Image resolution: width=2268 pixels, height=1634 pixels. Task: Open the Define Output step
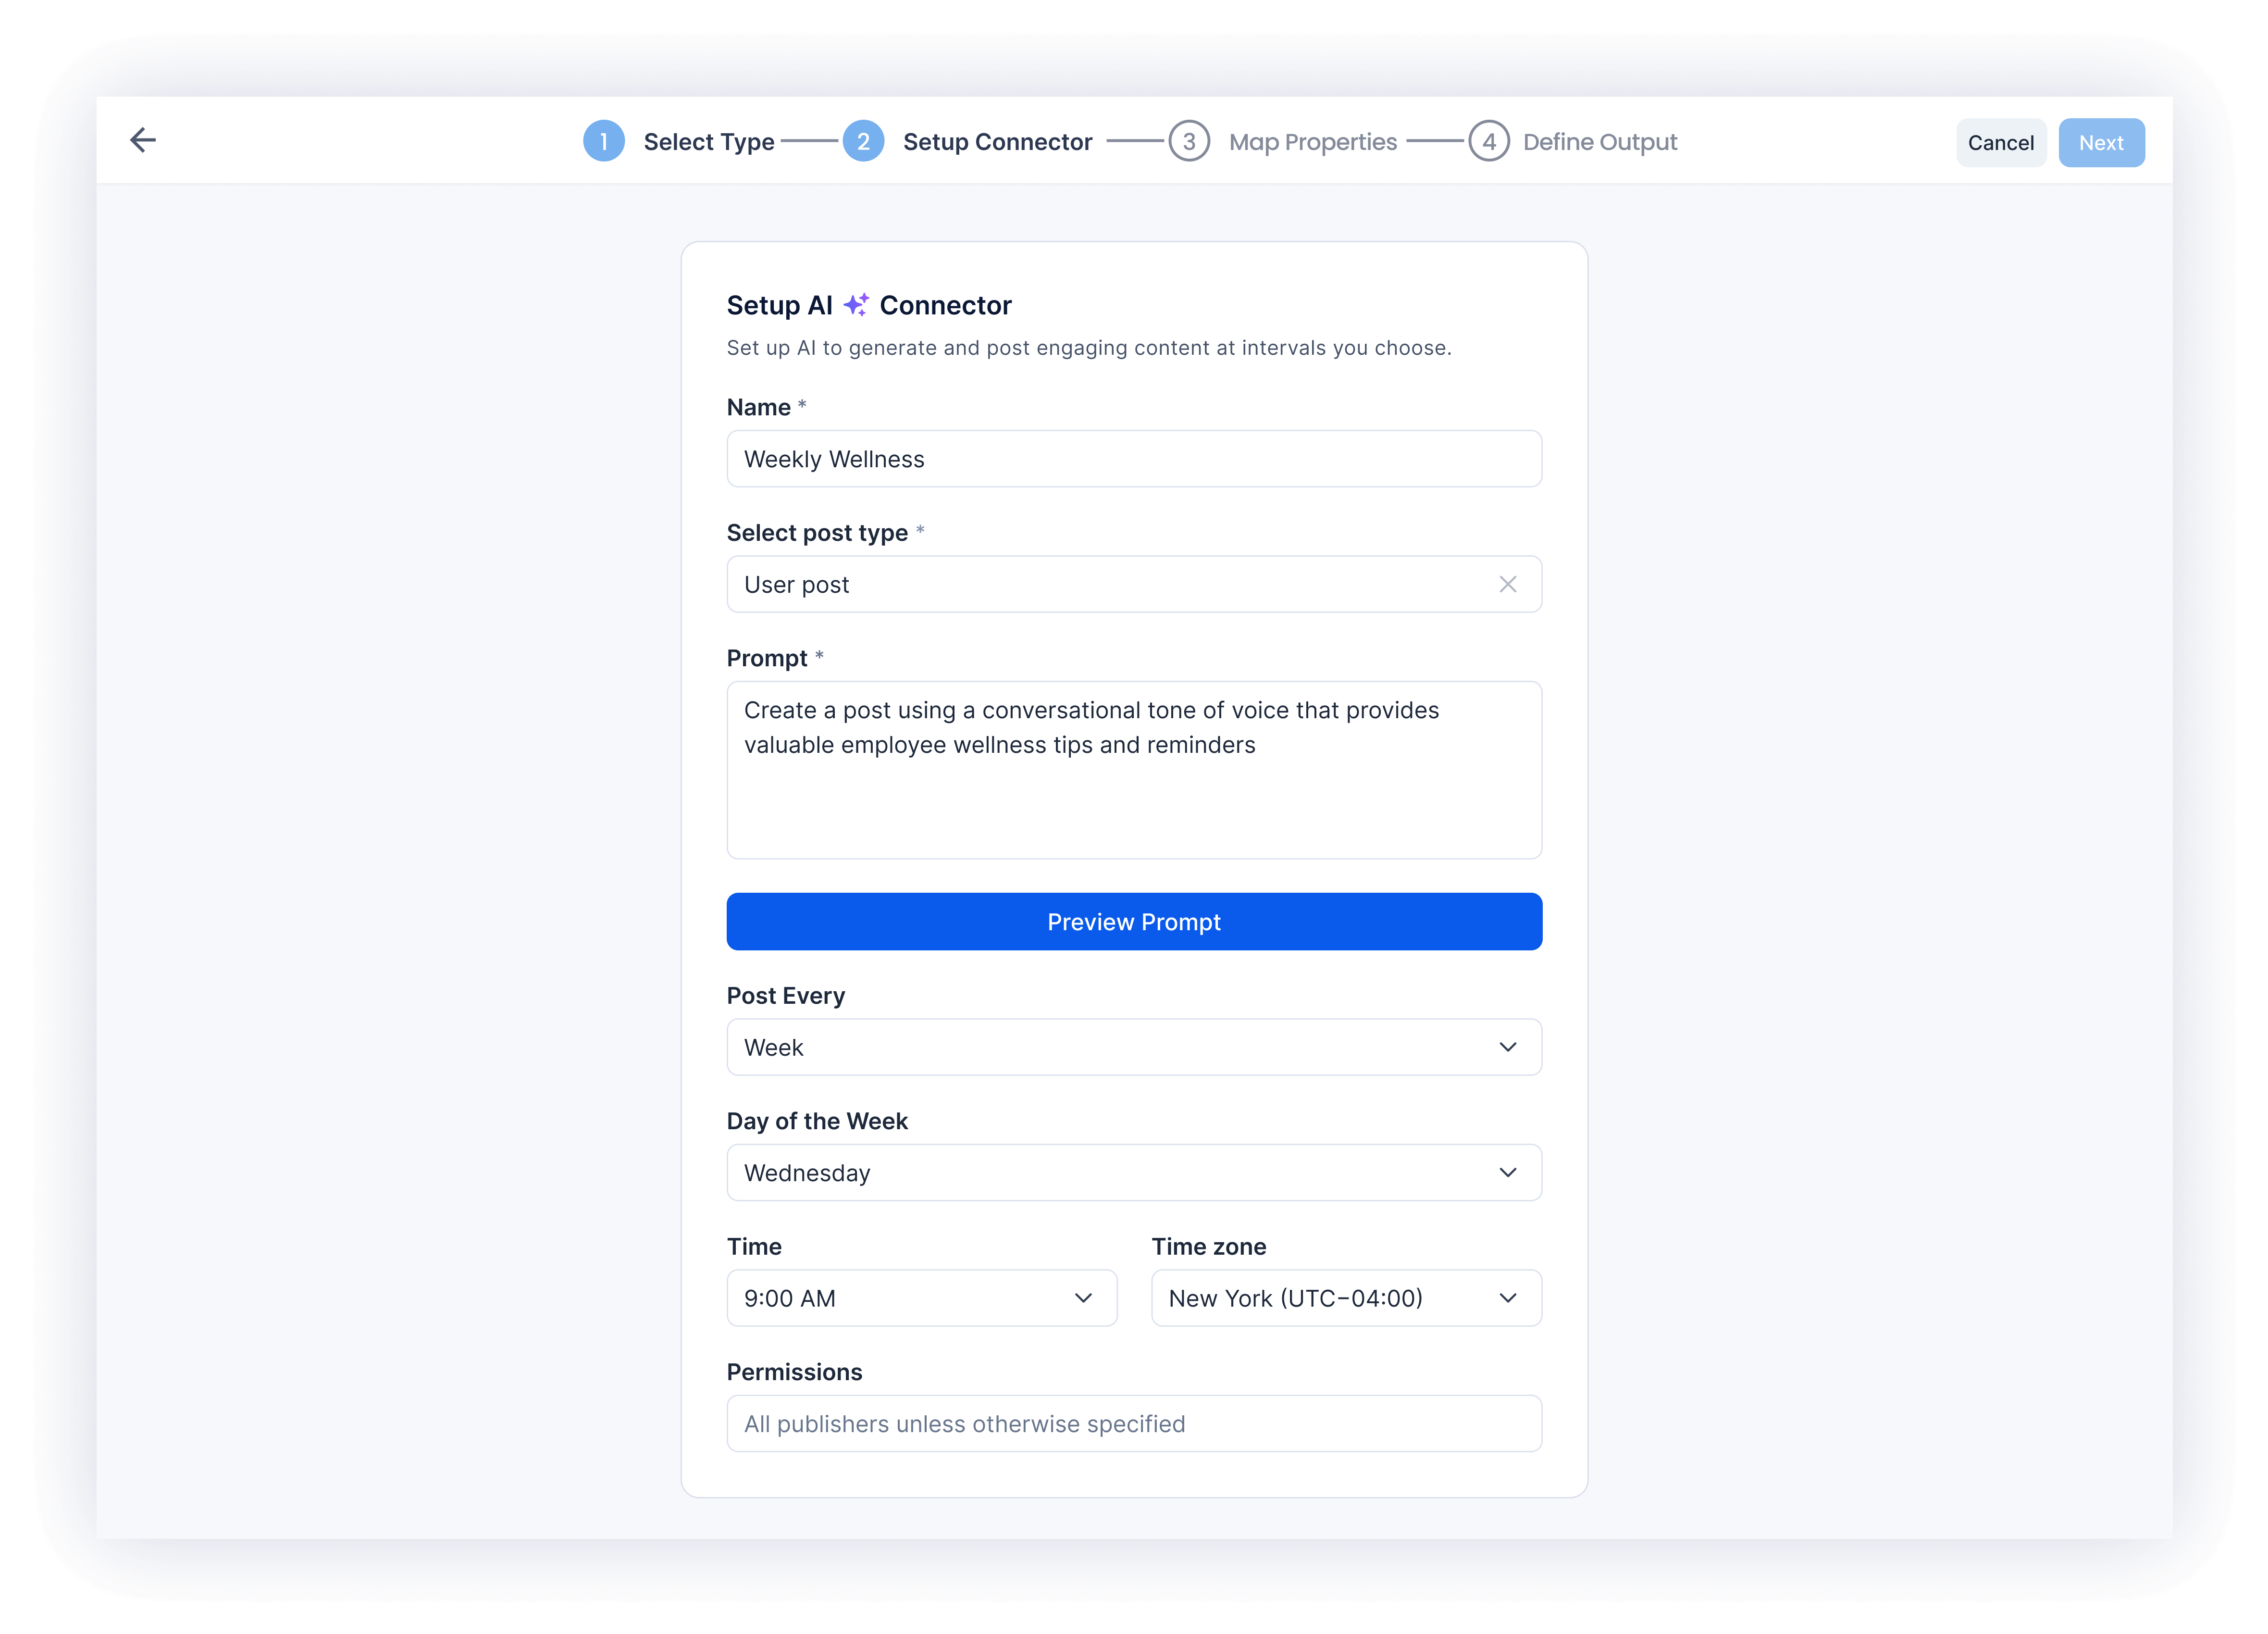coord(1600,142)
